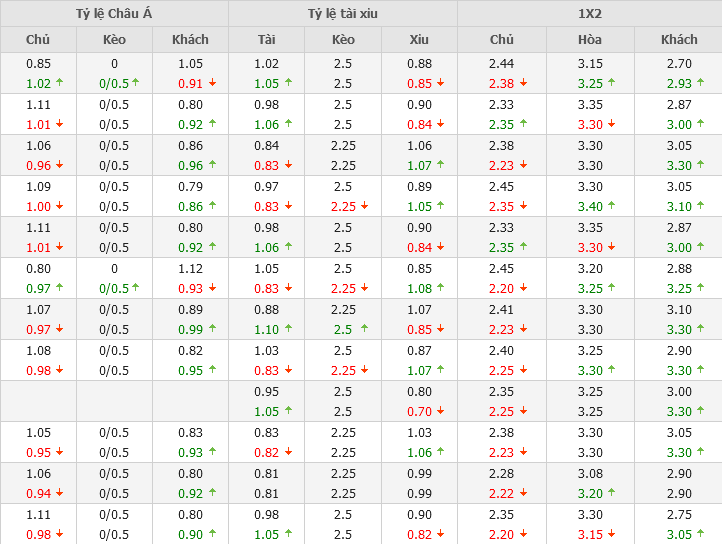This screenshot has width=722, height=544.
Task: Select the 1X2 header
Action: coord(590,13)
